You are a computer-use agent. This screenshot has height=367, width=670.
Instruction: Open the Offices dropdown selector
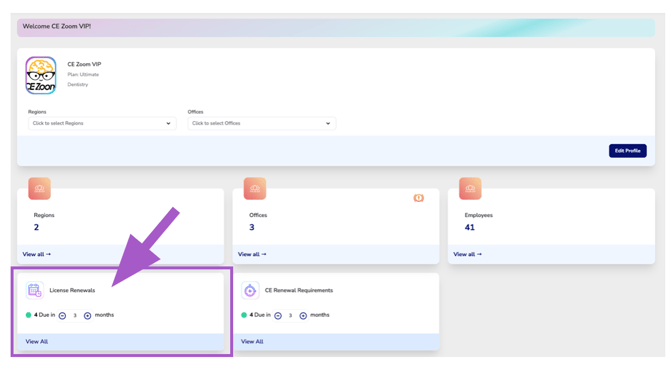262,123
